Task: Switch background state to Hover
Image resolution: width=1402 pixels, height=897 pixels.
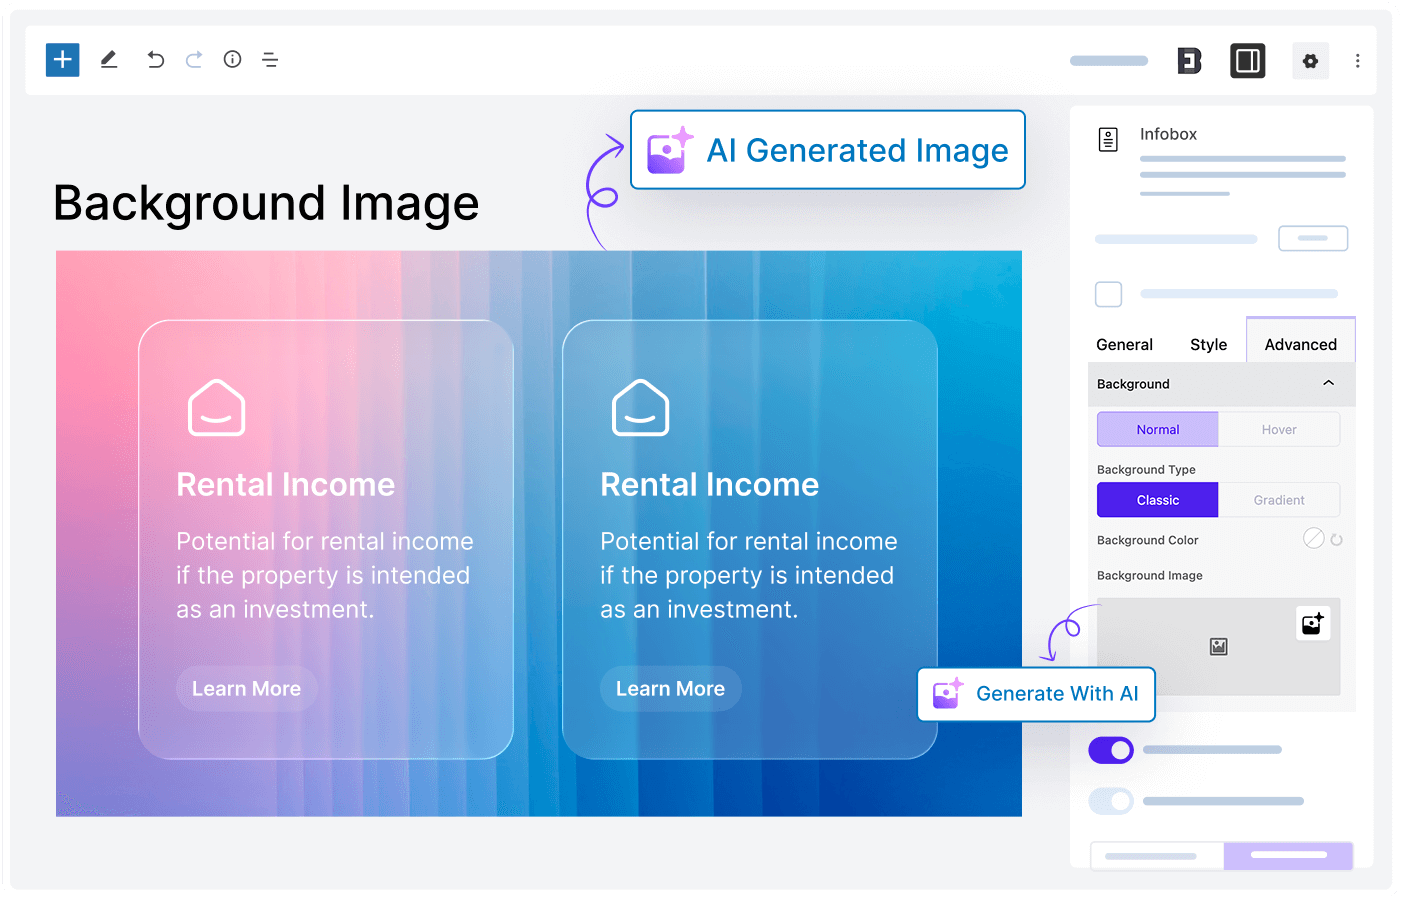Action: 1279,429
